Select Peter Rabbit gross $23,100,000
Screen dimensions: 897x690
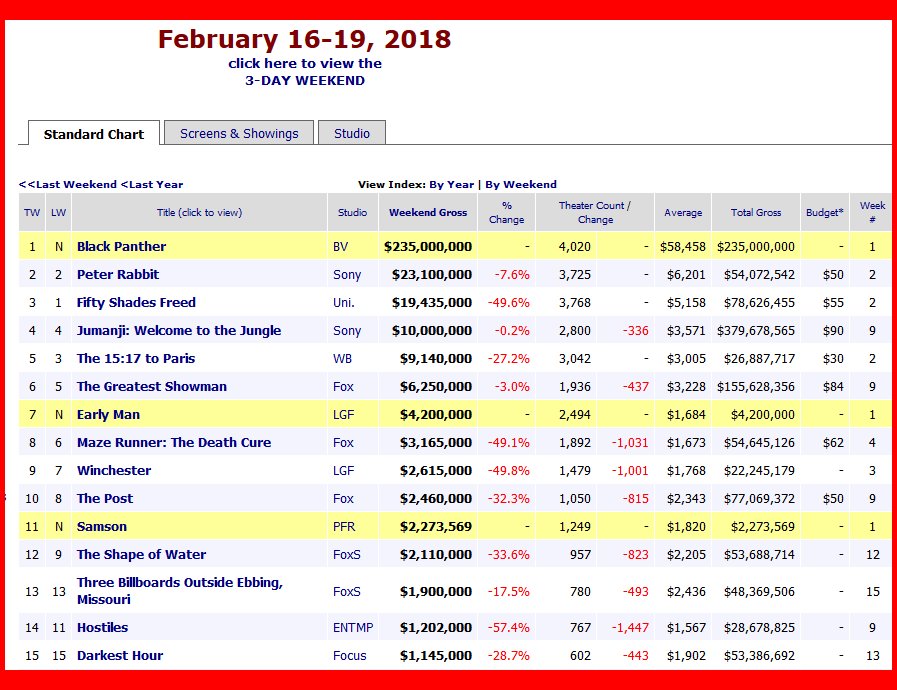click(x=432, y=275)
